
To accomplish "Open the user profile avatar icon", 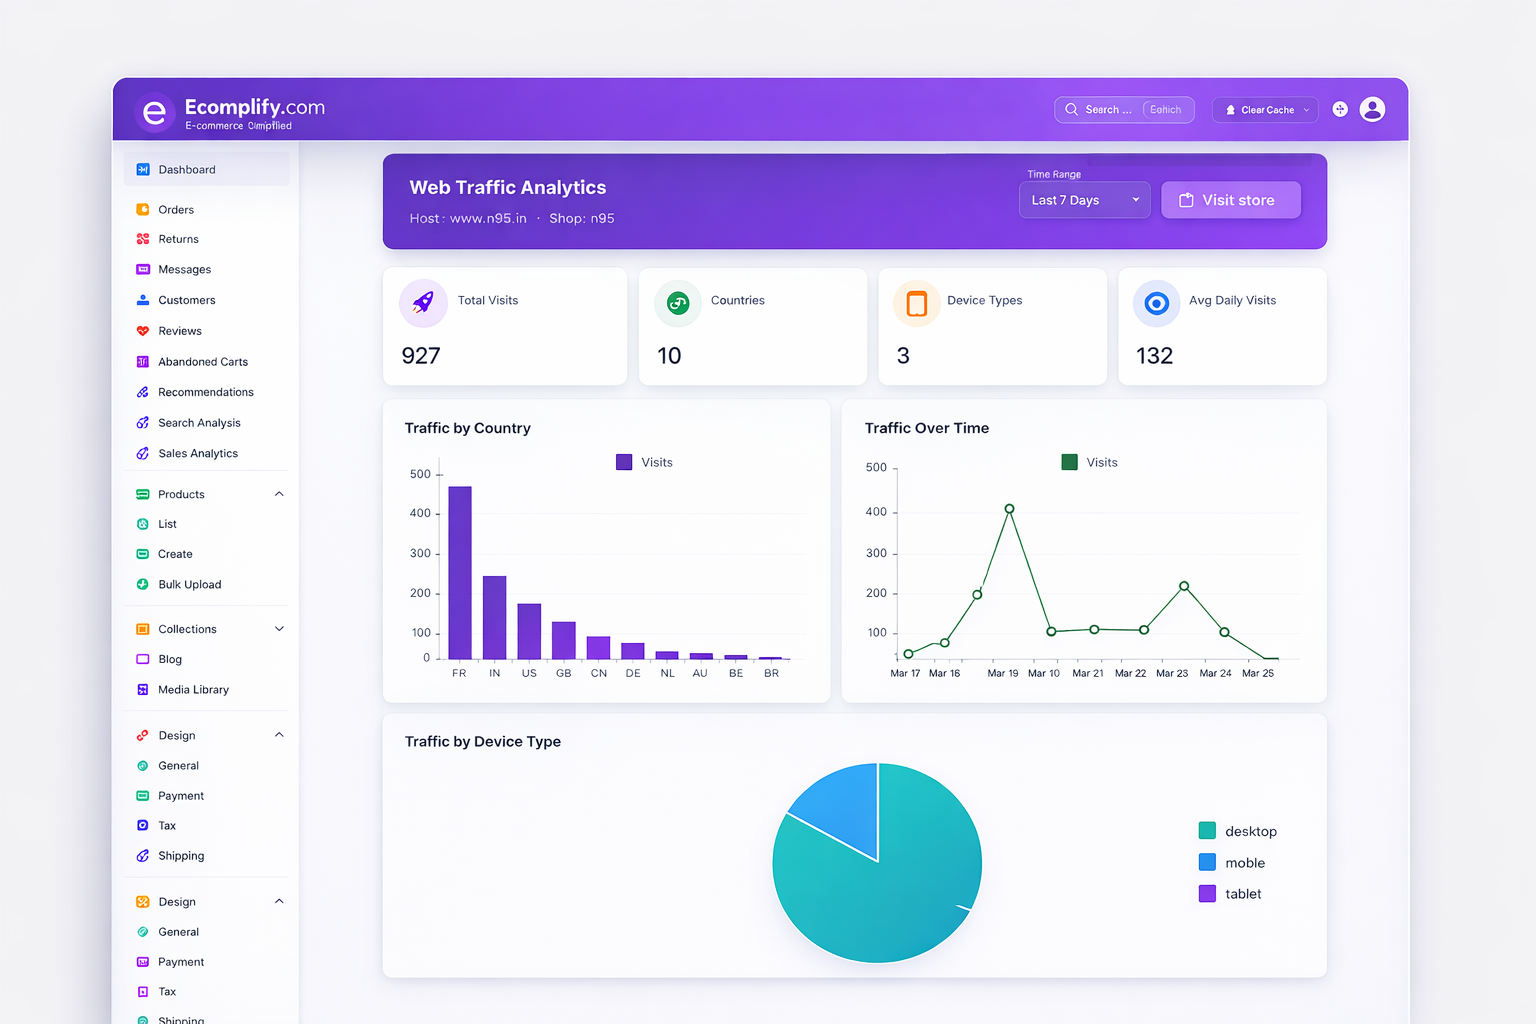I will (1372, 109).
